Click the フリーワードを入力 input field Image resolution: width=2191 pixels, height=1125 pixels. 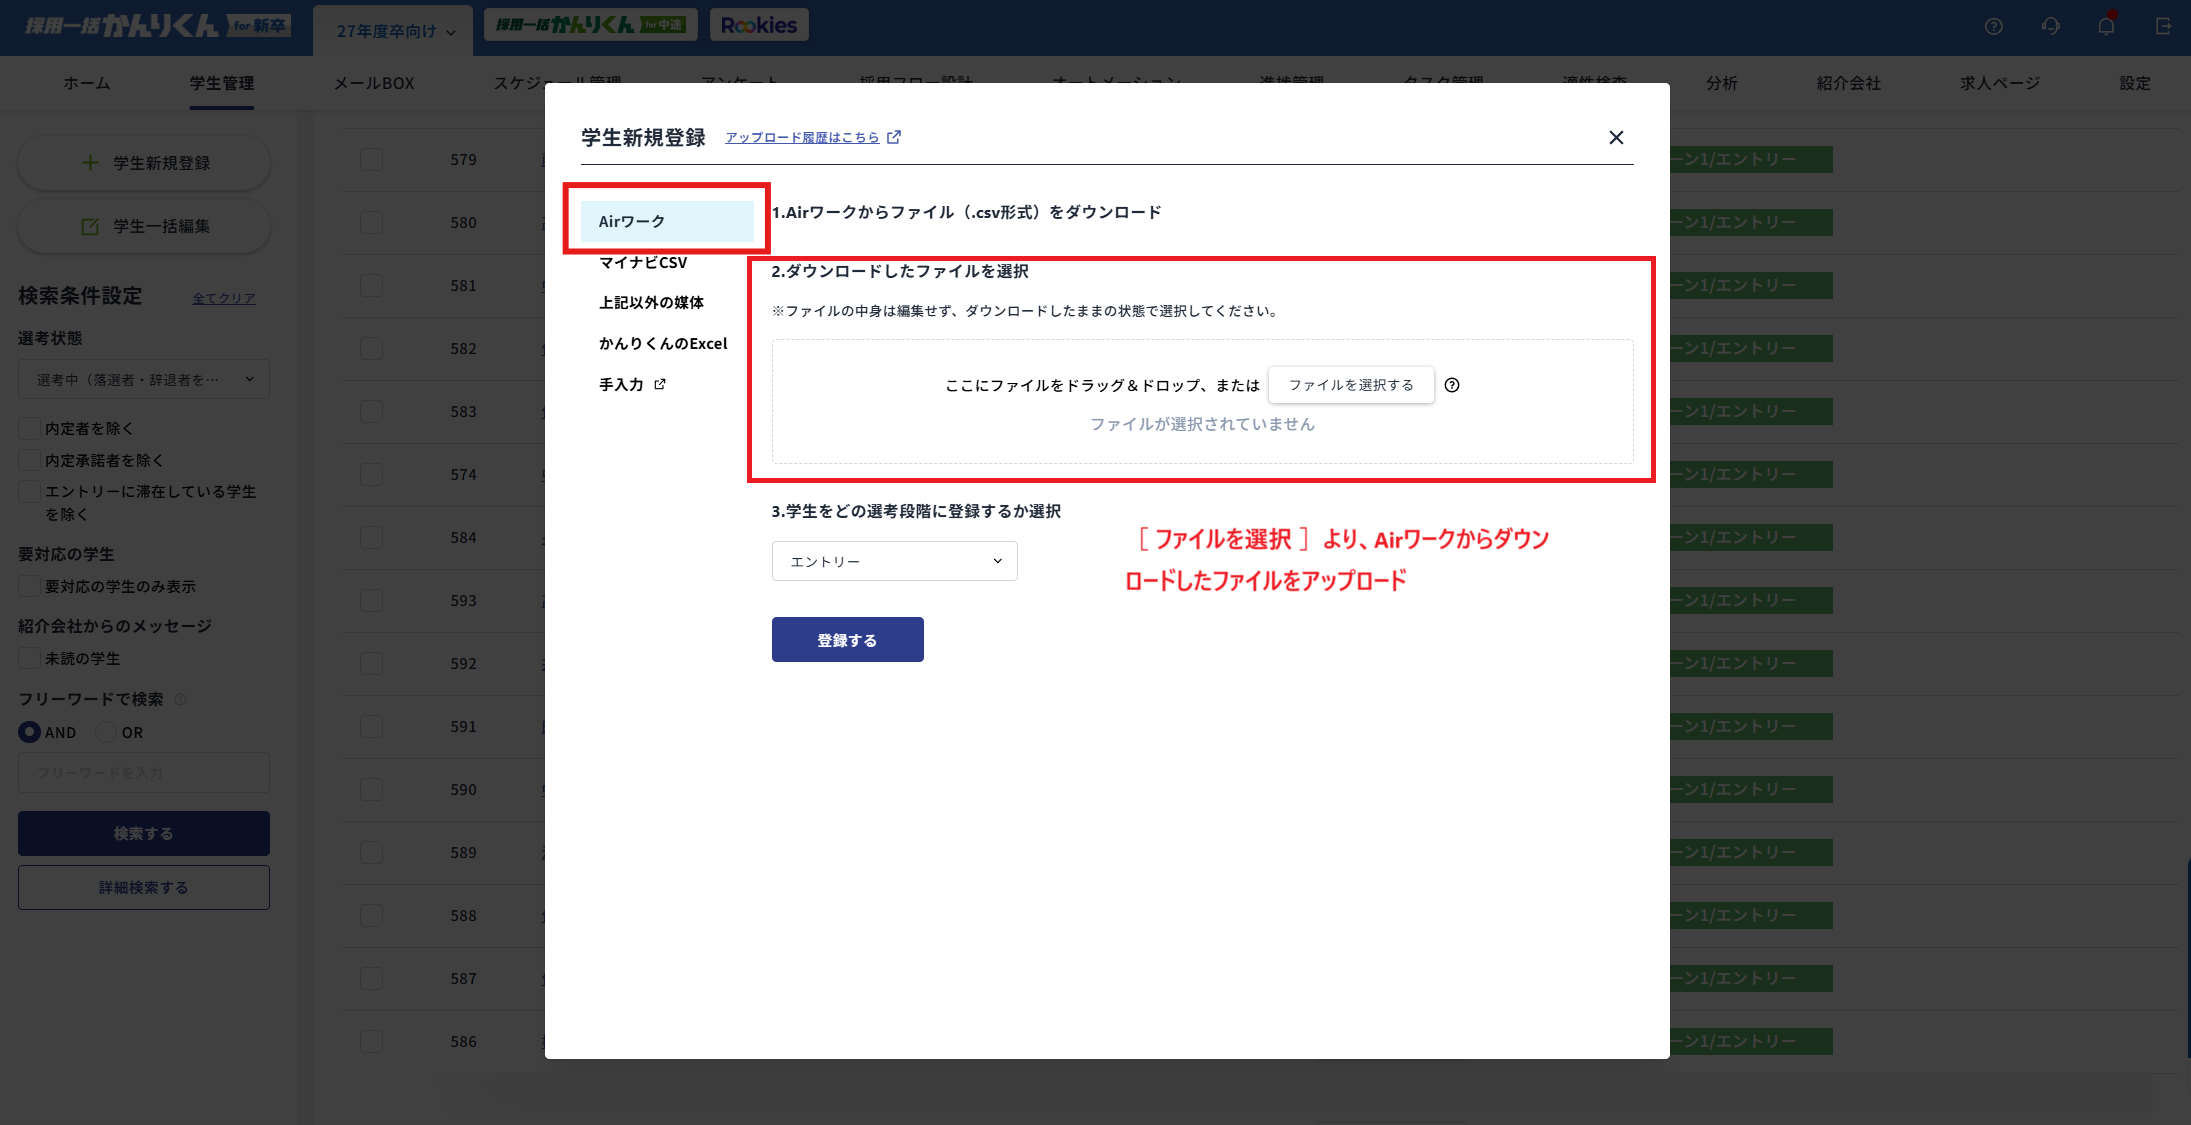143,772
